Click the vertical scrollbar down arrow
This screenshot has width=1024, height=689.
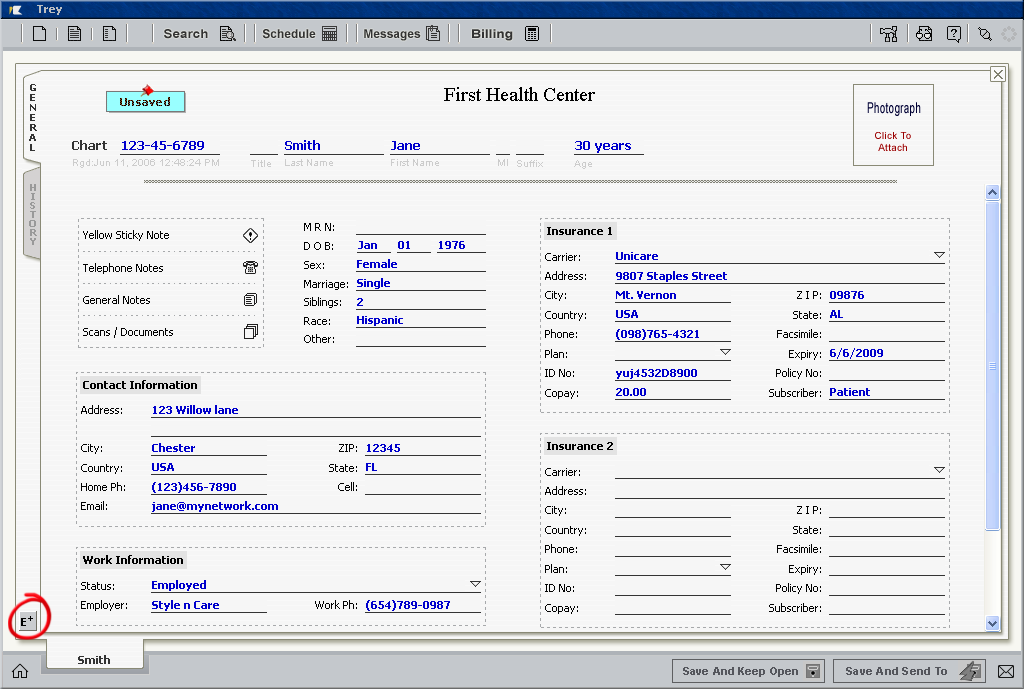pyautogui.click(x=992, y=623)
